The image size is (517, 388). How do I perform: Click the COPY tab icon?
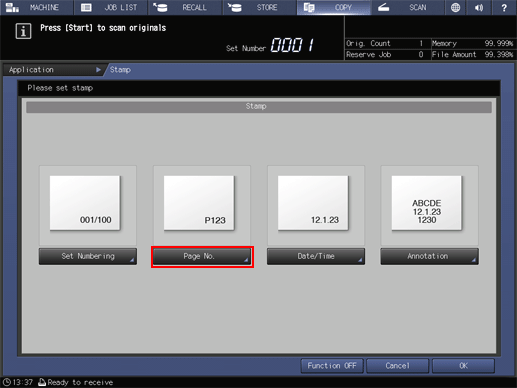tap(309, 8)
